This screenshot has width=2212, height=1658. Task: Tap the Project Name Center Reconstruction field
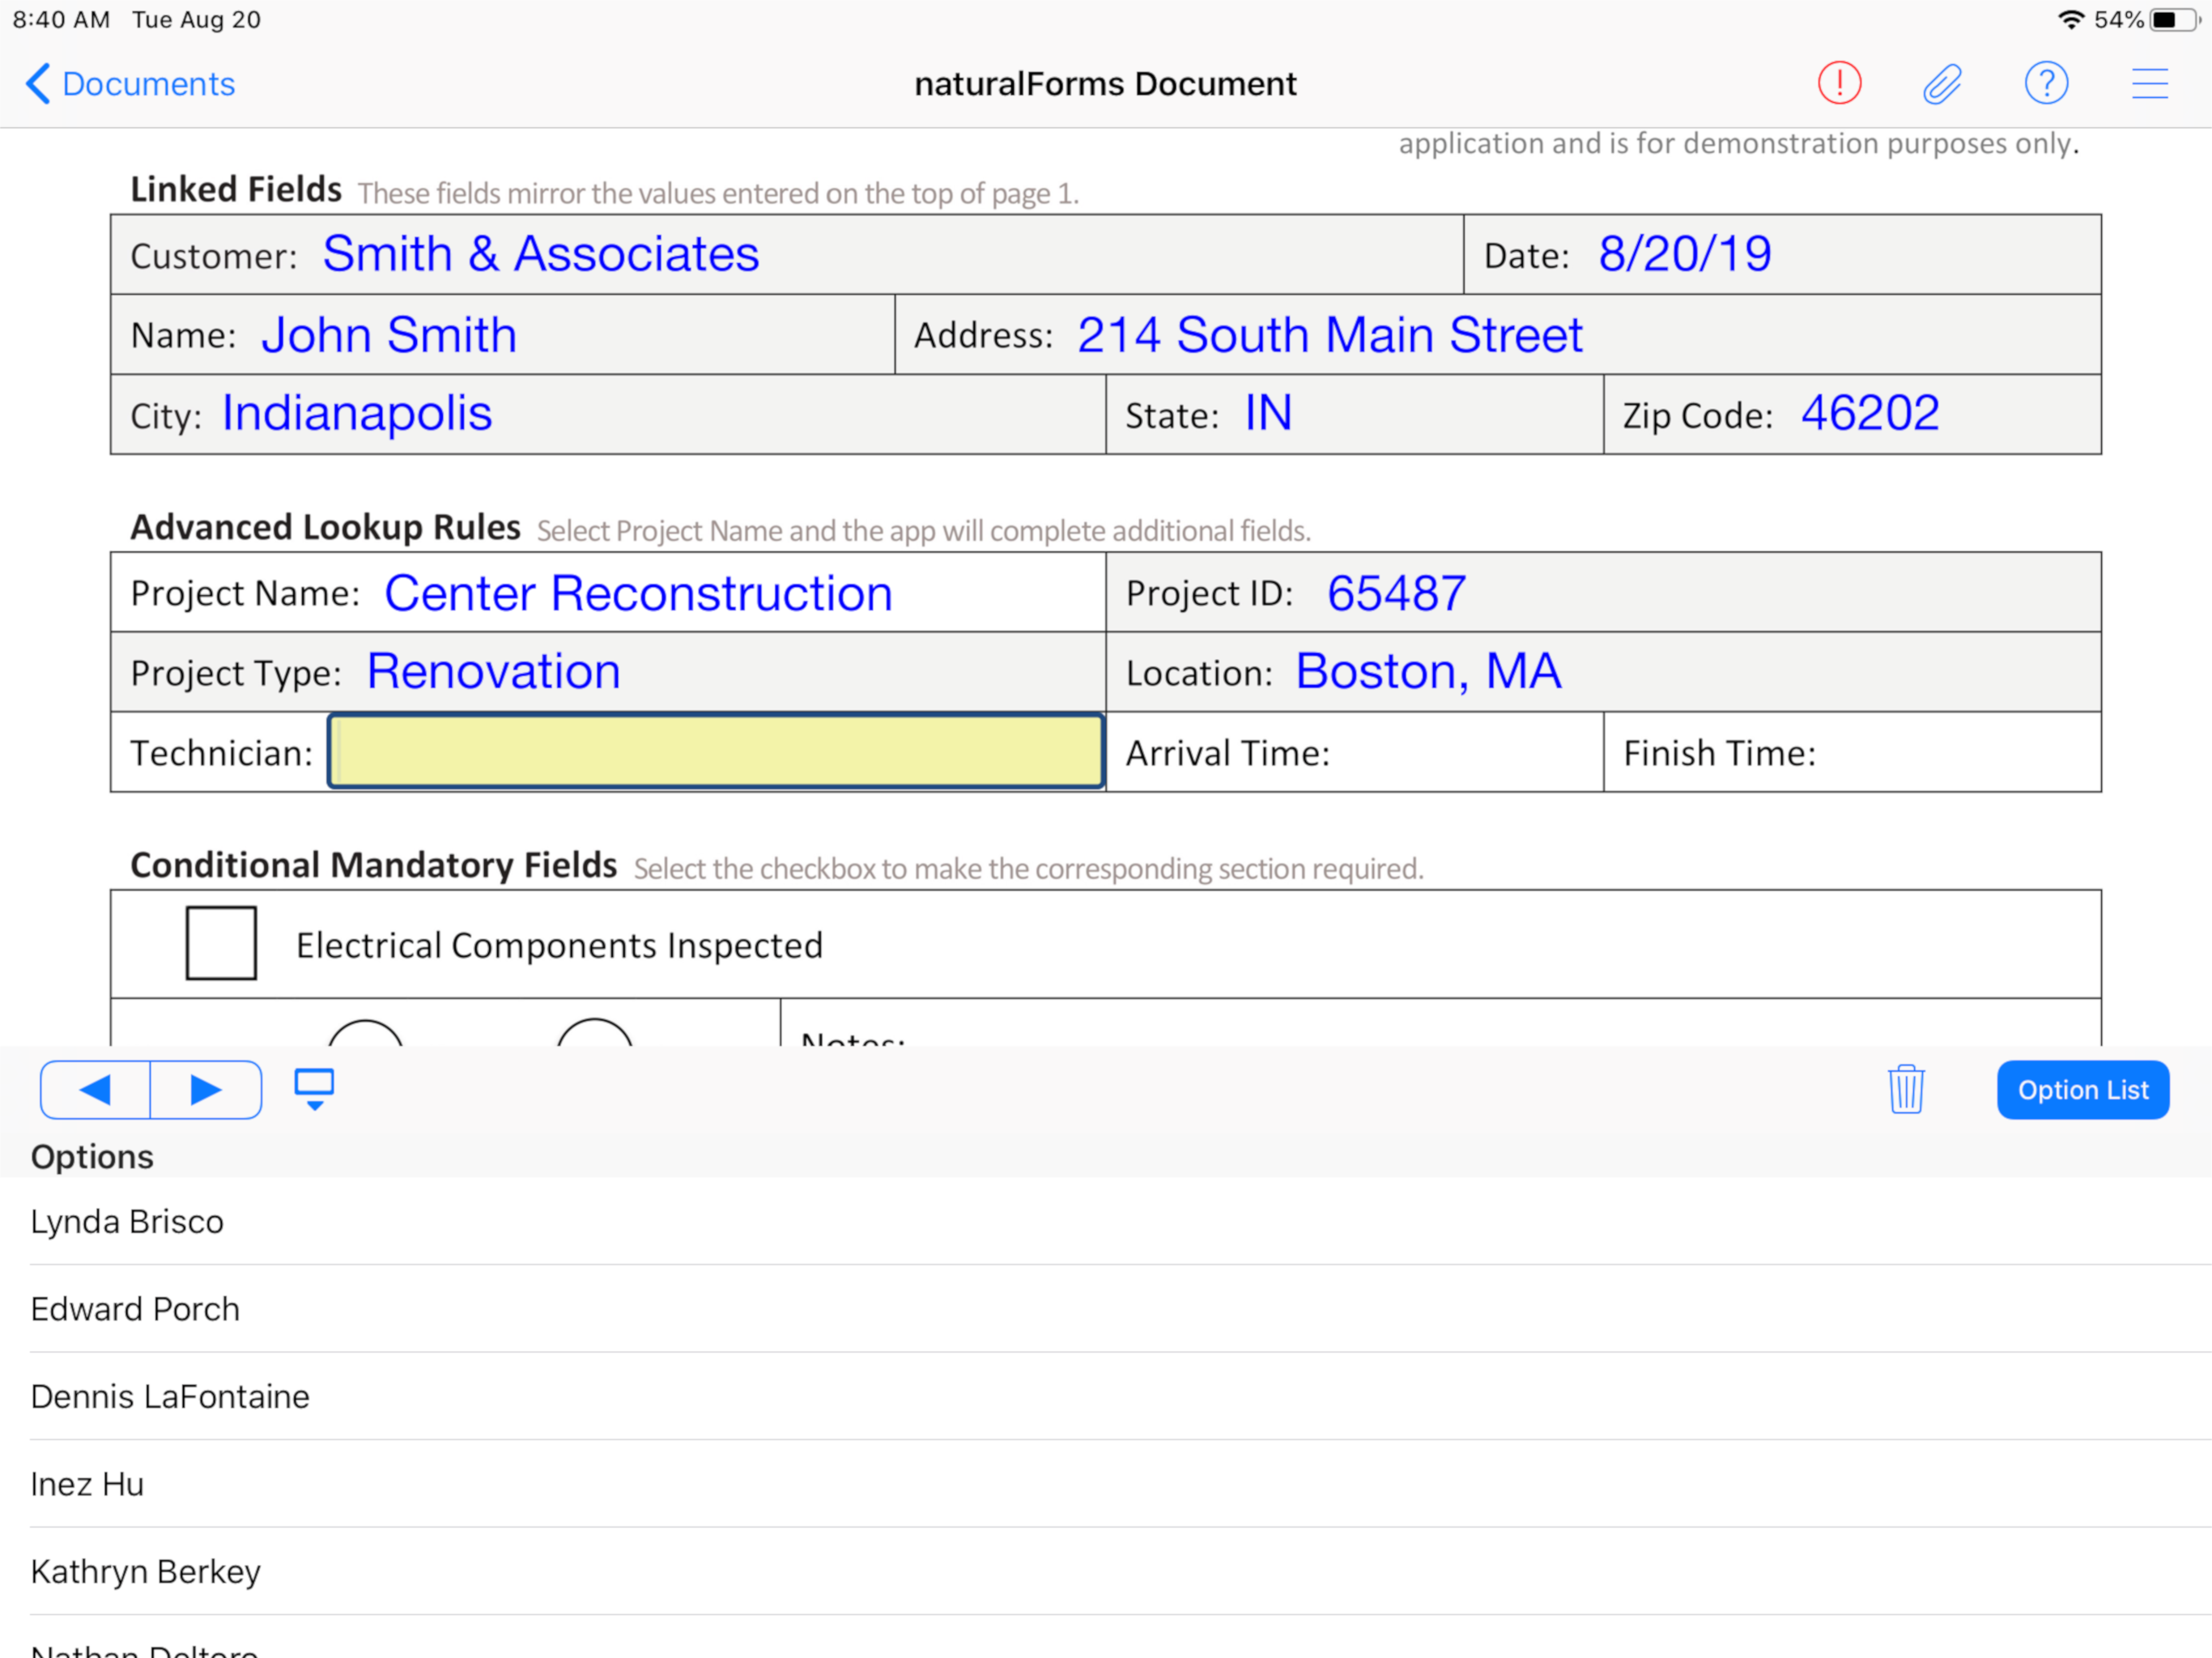[608, 592]
